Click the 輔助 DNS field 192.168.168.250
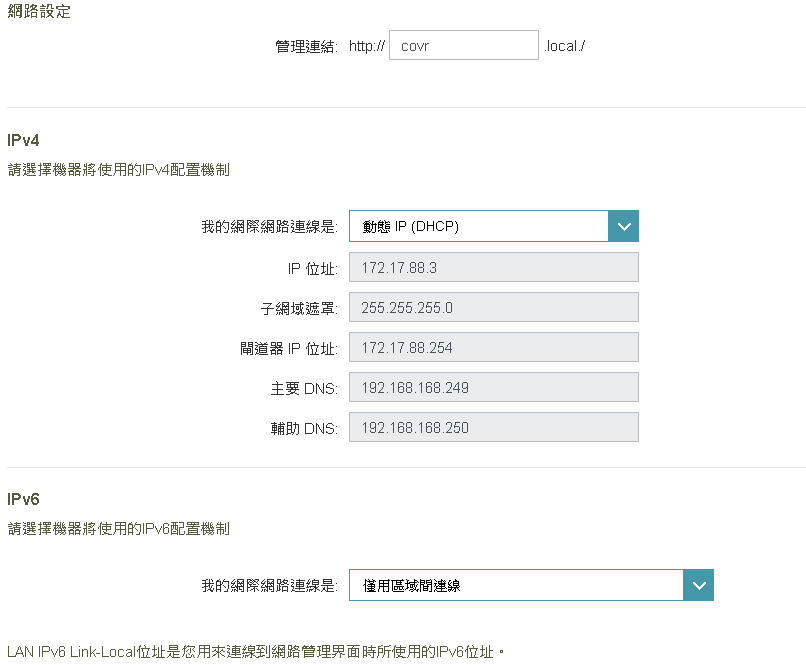The width and height of the screenshot is (806, 665). (x=493, y=428)
